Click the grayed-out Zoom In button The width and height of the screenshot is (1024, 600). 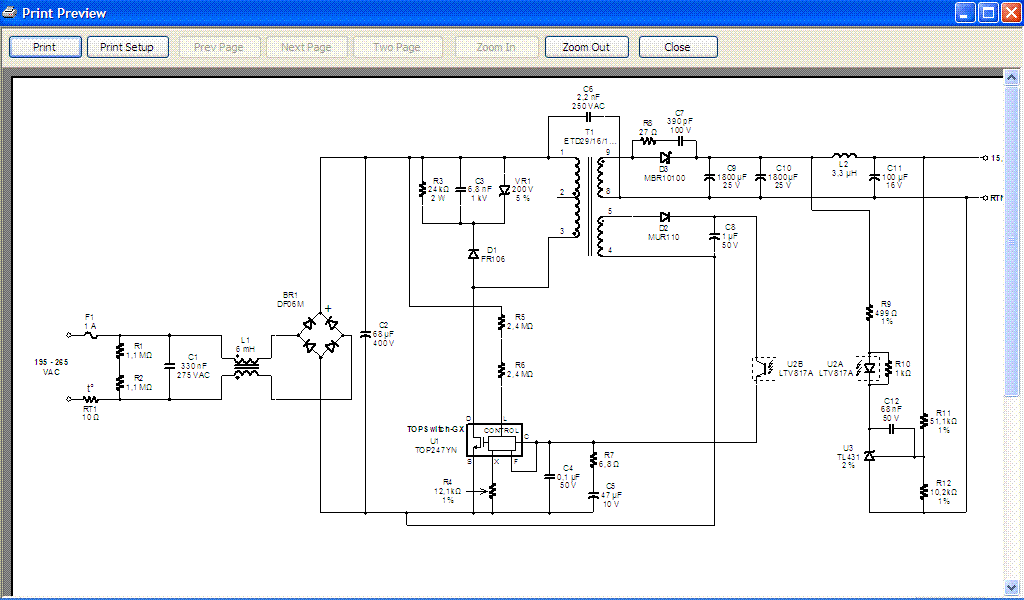point(496,47)
